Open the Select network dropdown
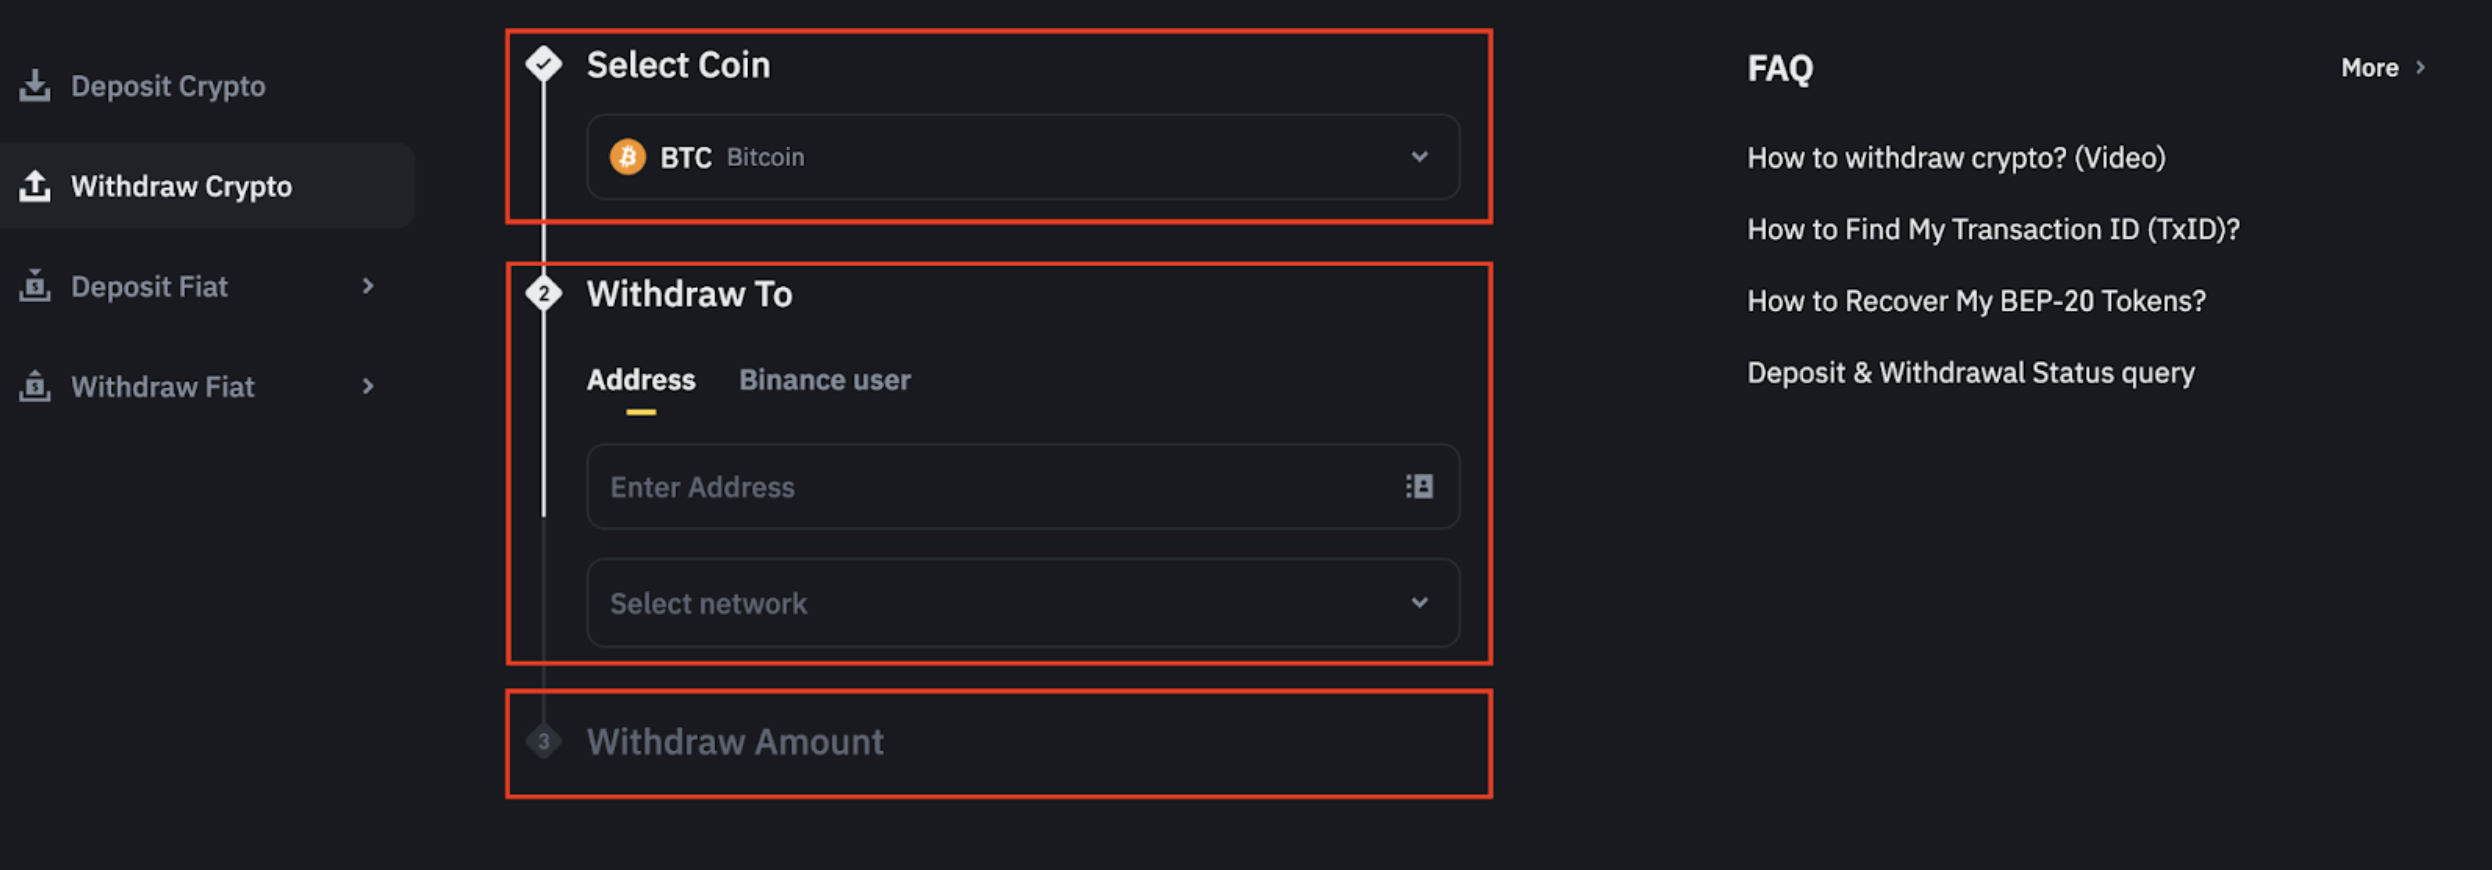 (x=1419, y=603)
